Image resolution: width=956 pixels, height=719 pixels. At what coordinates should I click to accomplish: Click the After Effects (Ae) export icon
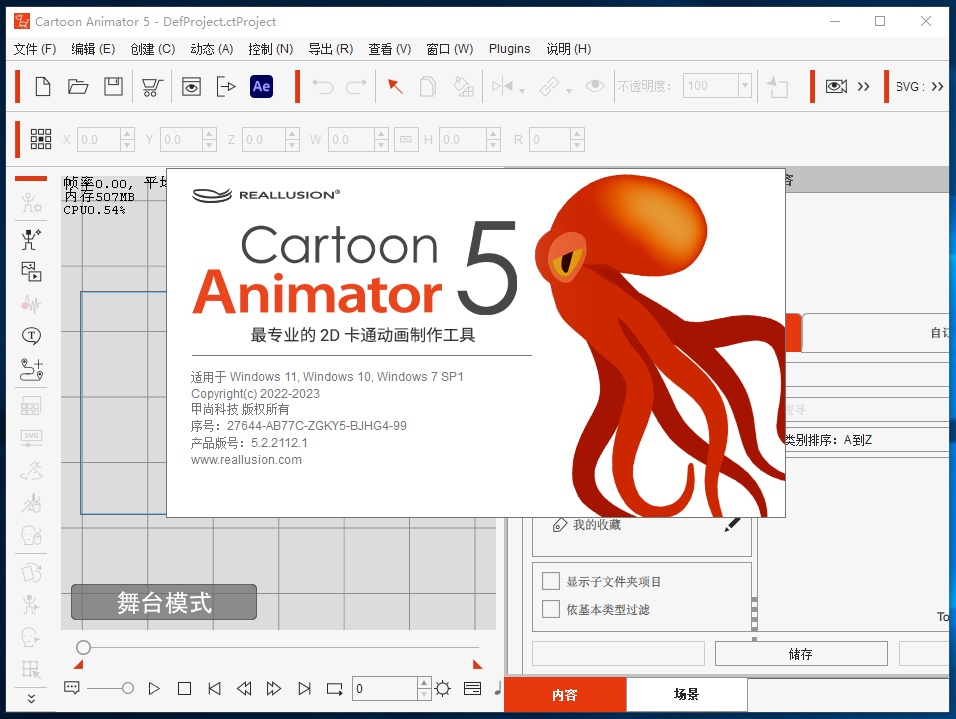pos(261,87)
